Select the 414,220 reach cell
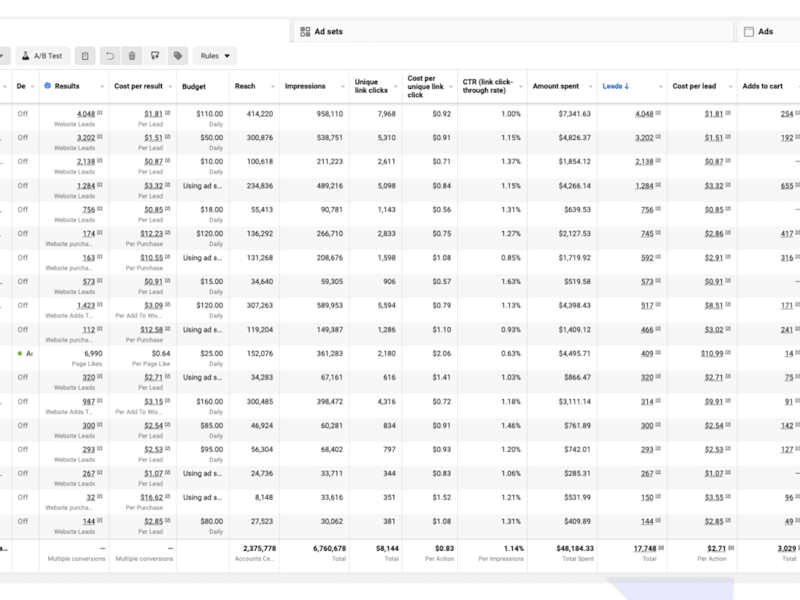Viewport: 800px width, 600px height. coord(254,118)
